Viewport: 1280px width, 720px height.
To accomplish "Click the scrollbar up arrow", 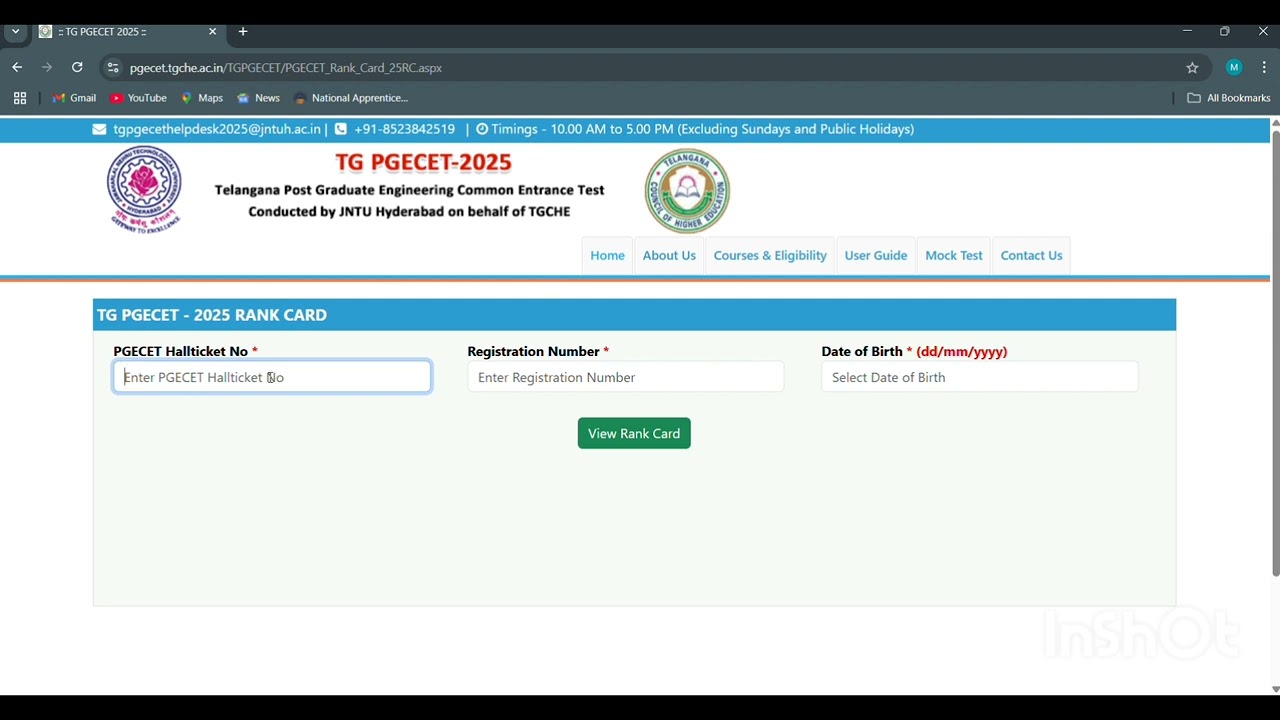I will pos(1275,123).
